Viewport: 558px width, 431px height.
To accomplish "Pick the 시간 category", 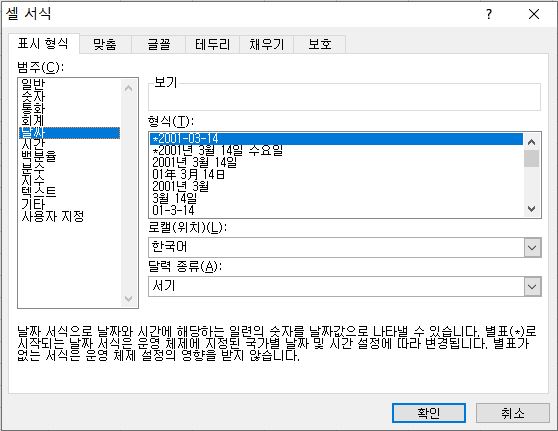I will 69,144.
